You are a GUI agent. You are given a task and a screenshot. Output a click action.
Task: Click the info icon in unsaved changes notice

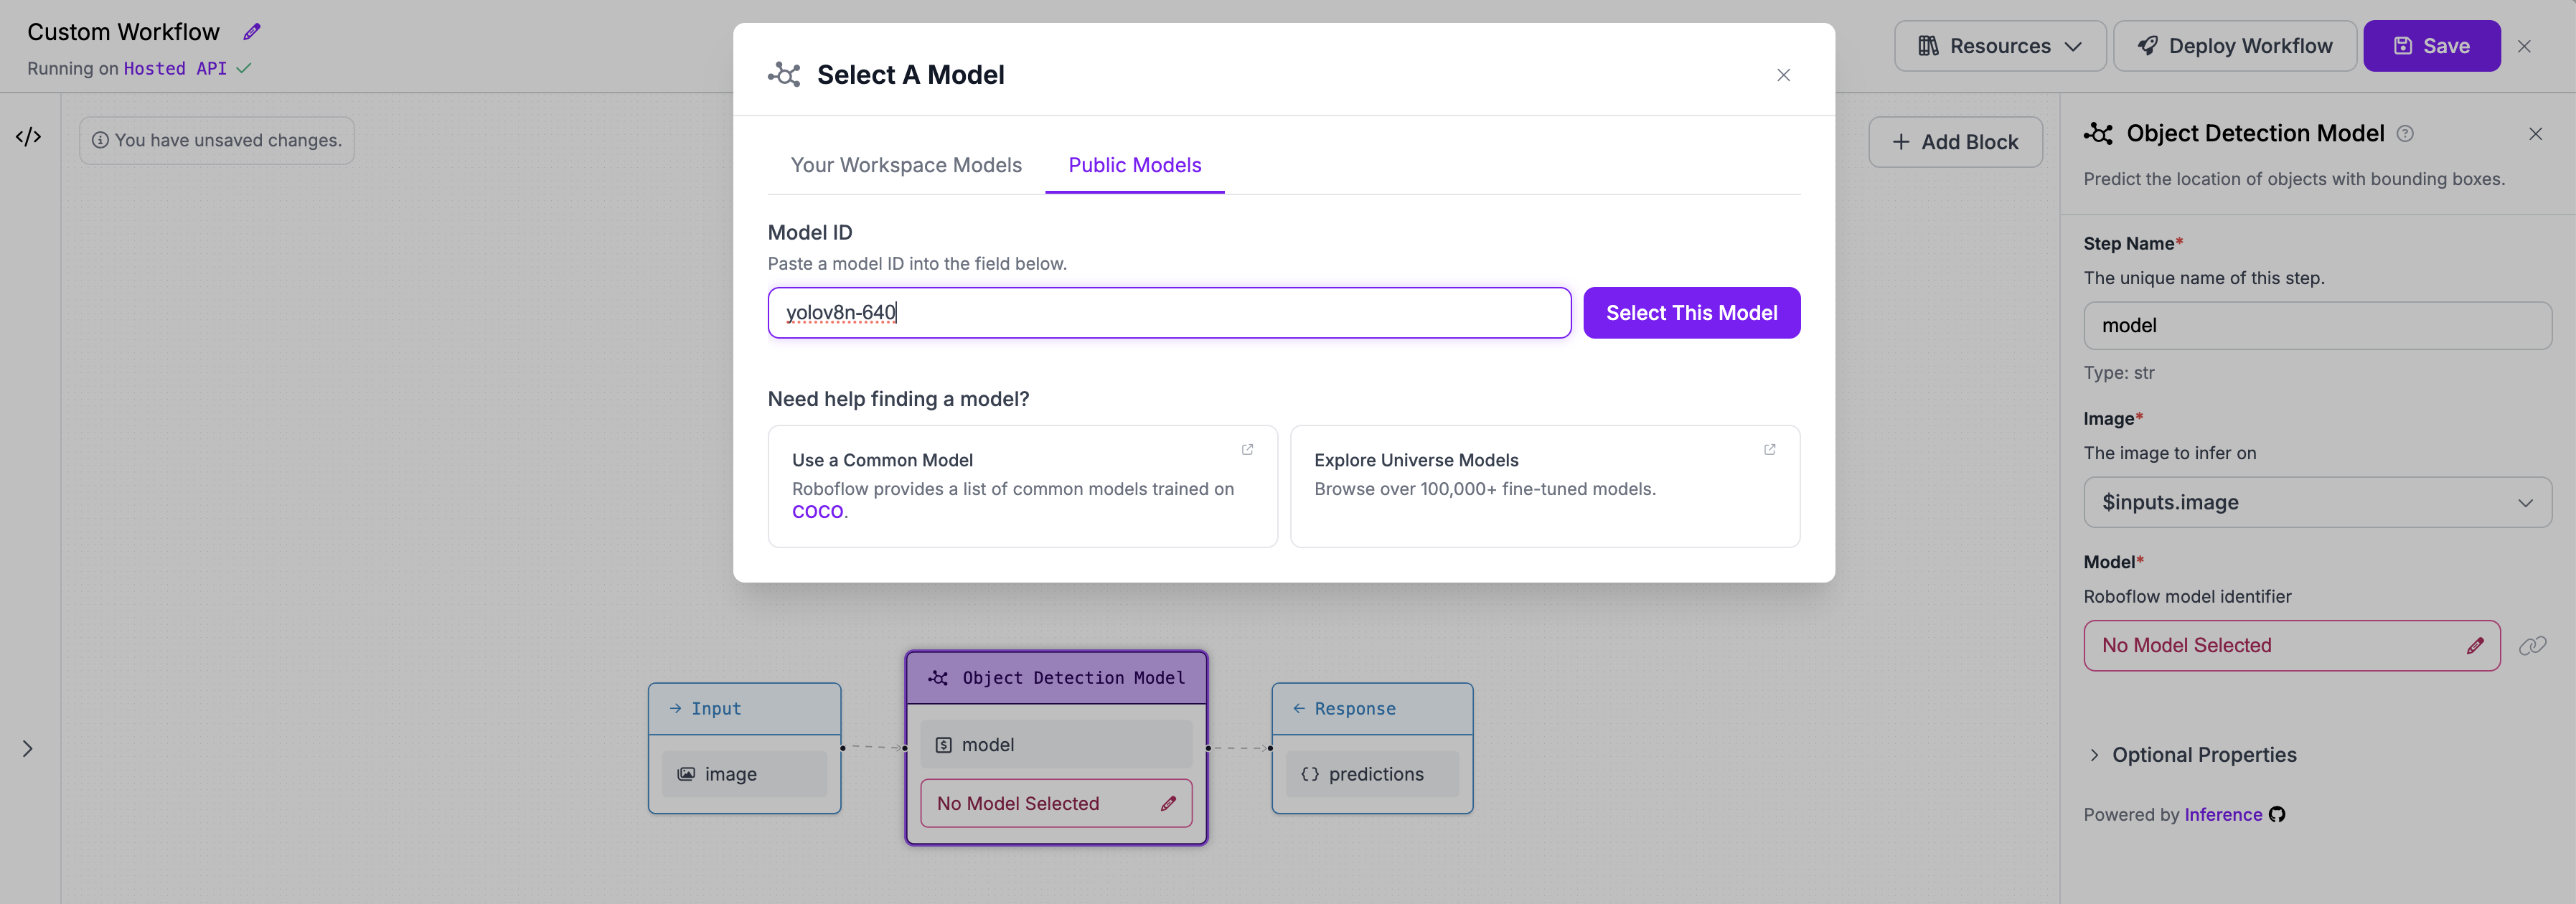[x=100, y=141]
